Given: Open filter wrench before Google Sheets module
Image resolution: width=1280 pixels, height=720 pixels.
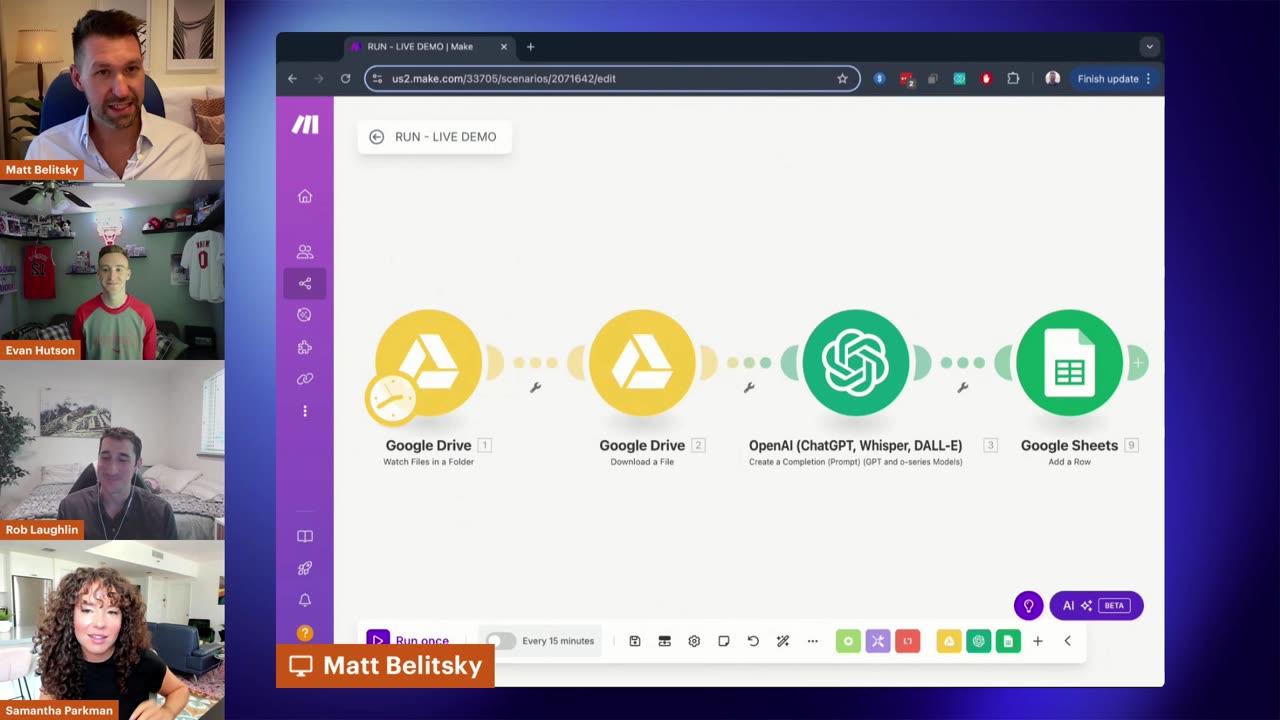Looking at the screenshot, I should [962, 388].
